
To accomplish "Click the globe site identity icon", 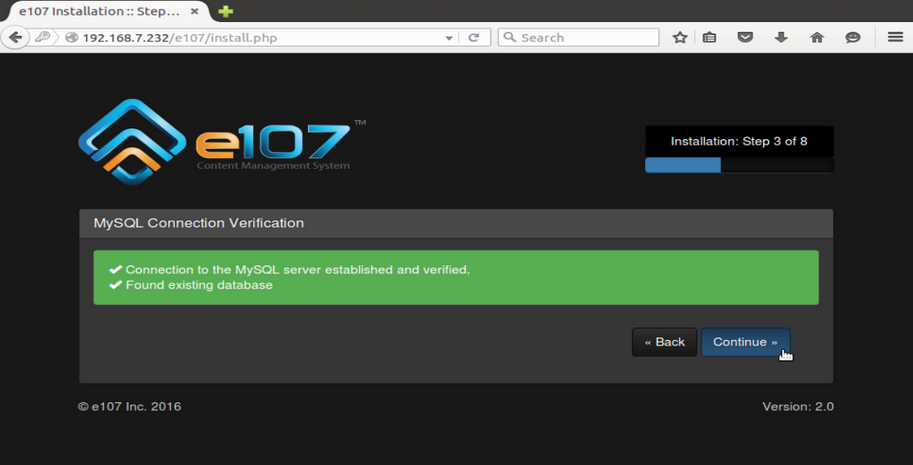I will [72, 38].
